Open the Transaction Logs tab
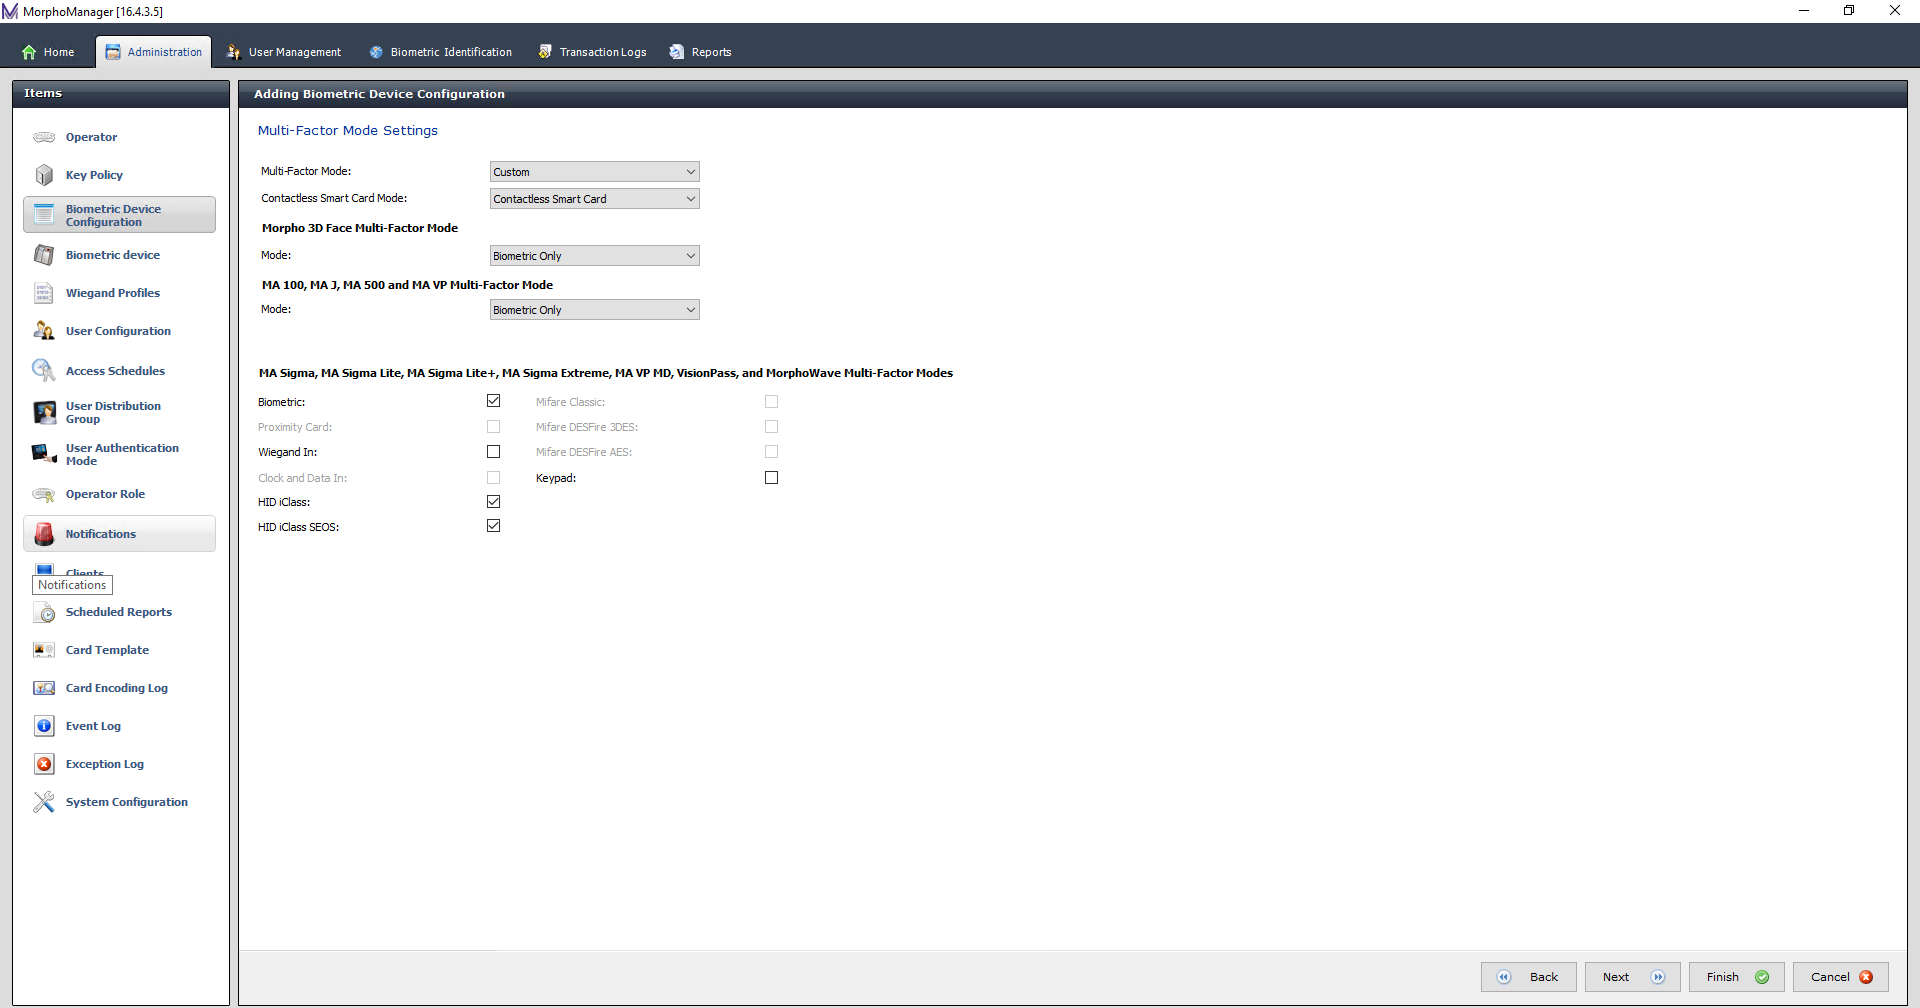 [592, 52]
